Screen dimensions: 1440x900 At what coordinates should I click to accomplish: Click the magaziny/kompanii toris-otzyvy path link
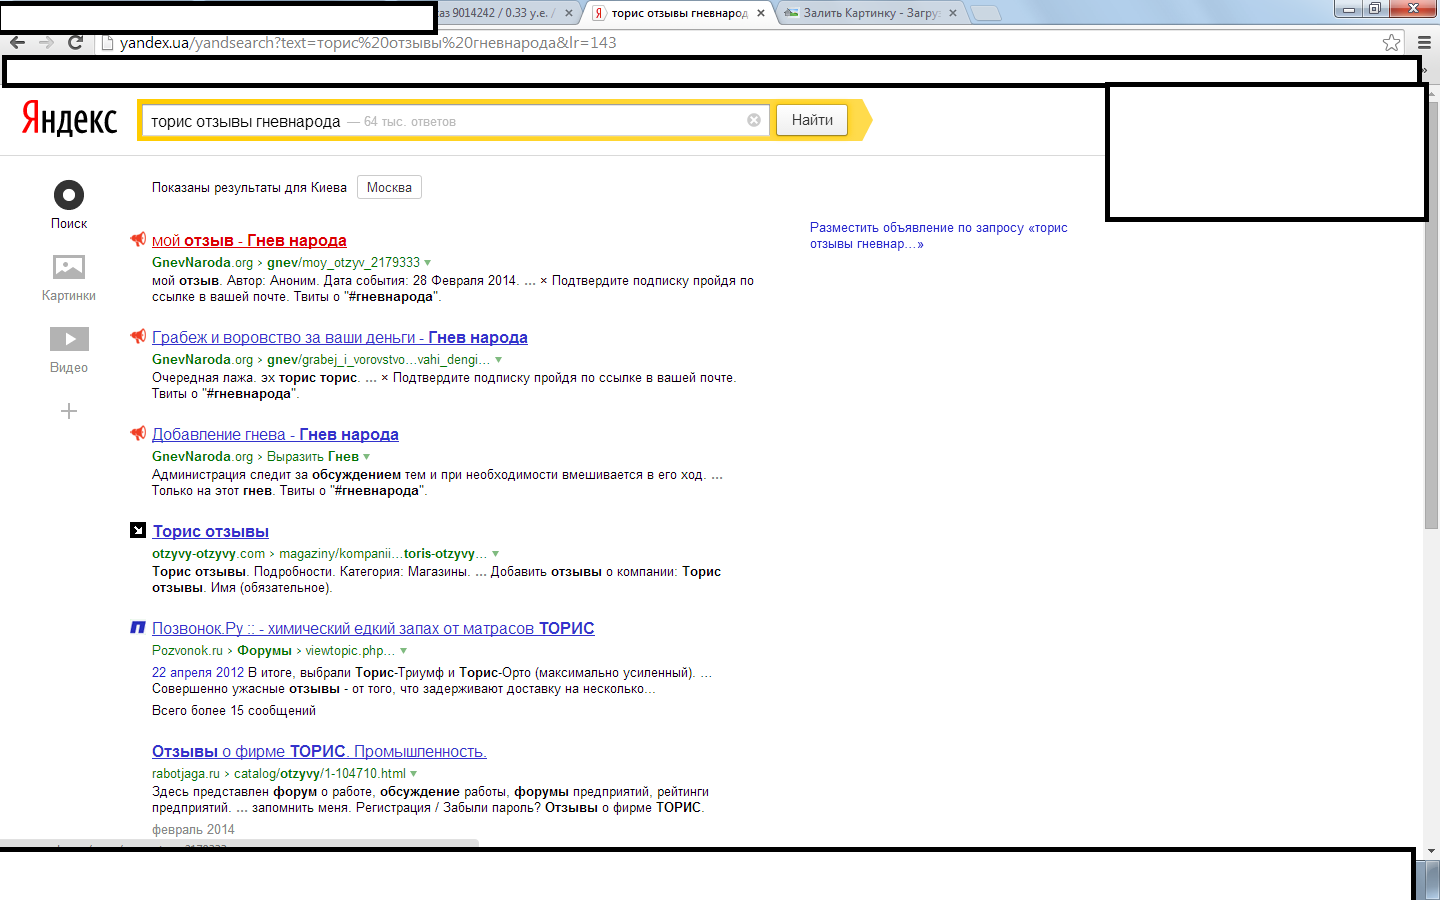(x=383, y=553)
